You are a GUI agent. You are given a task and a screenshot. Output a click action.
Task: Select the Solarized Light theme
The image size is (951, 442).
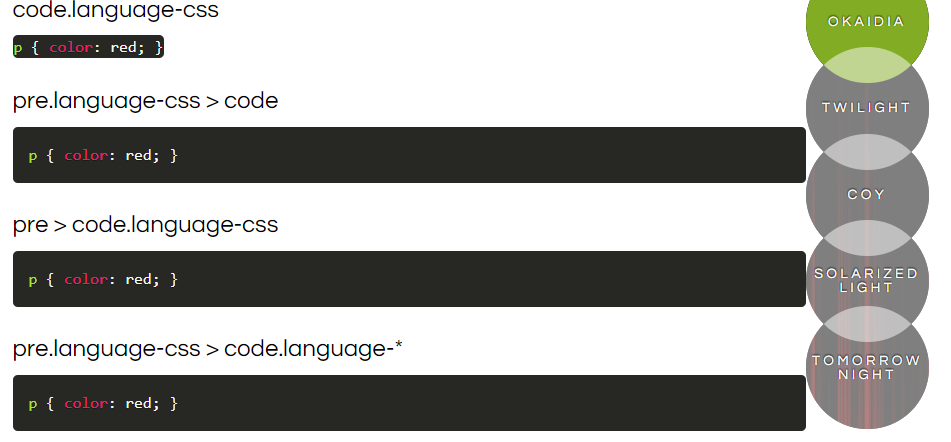click(x=866, y=280)
